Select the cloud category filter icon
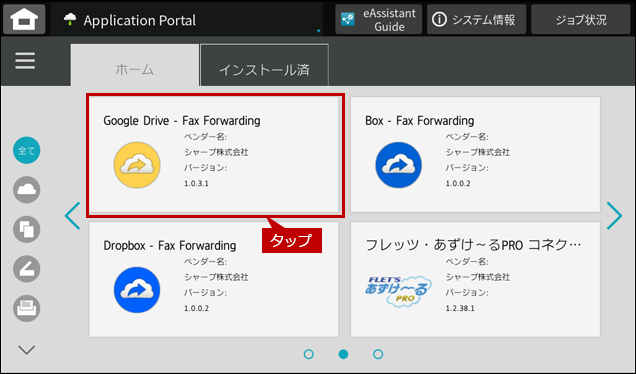 27,190
